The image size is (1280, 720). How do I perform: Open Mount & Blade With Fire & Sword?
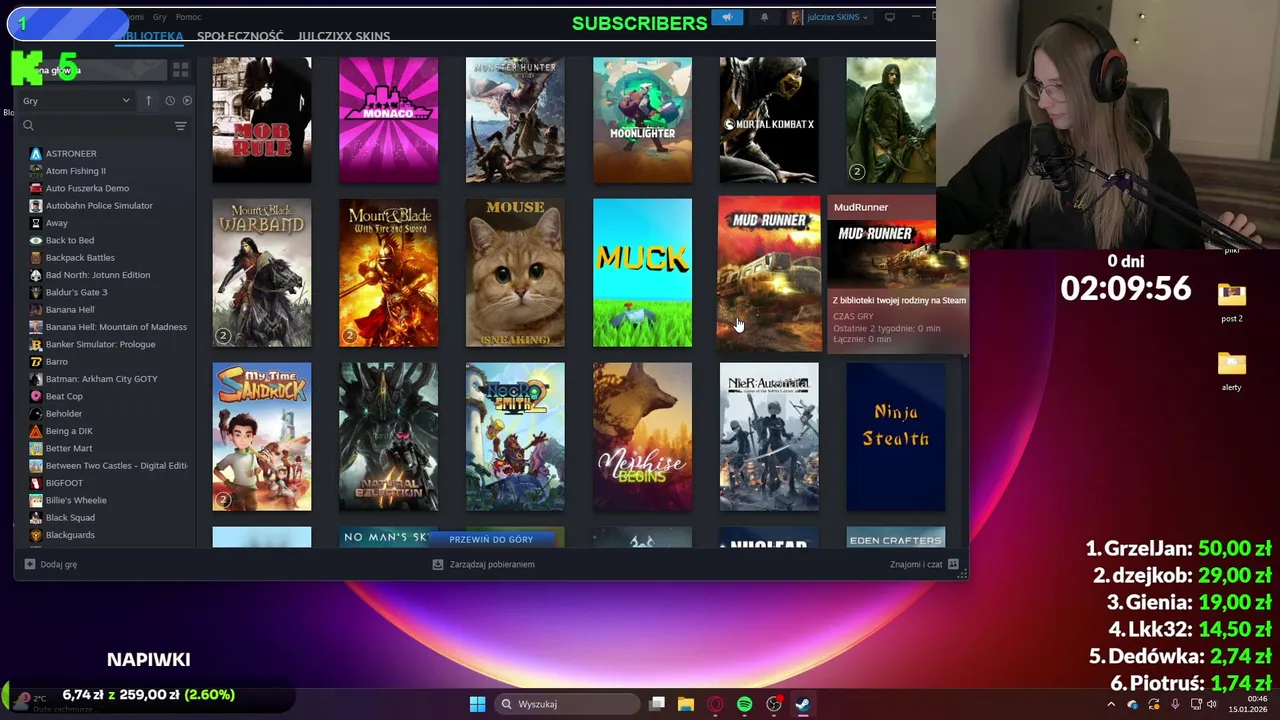(x=388, y=273)
